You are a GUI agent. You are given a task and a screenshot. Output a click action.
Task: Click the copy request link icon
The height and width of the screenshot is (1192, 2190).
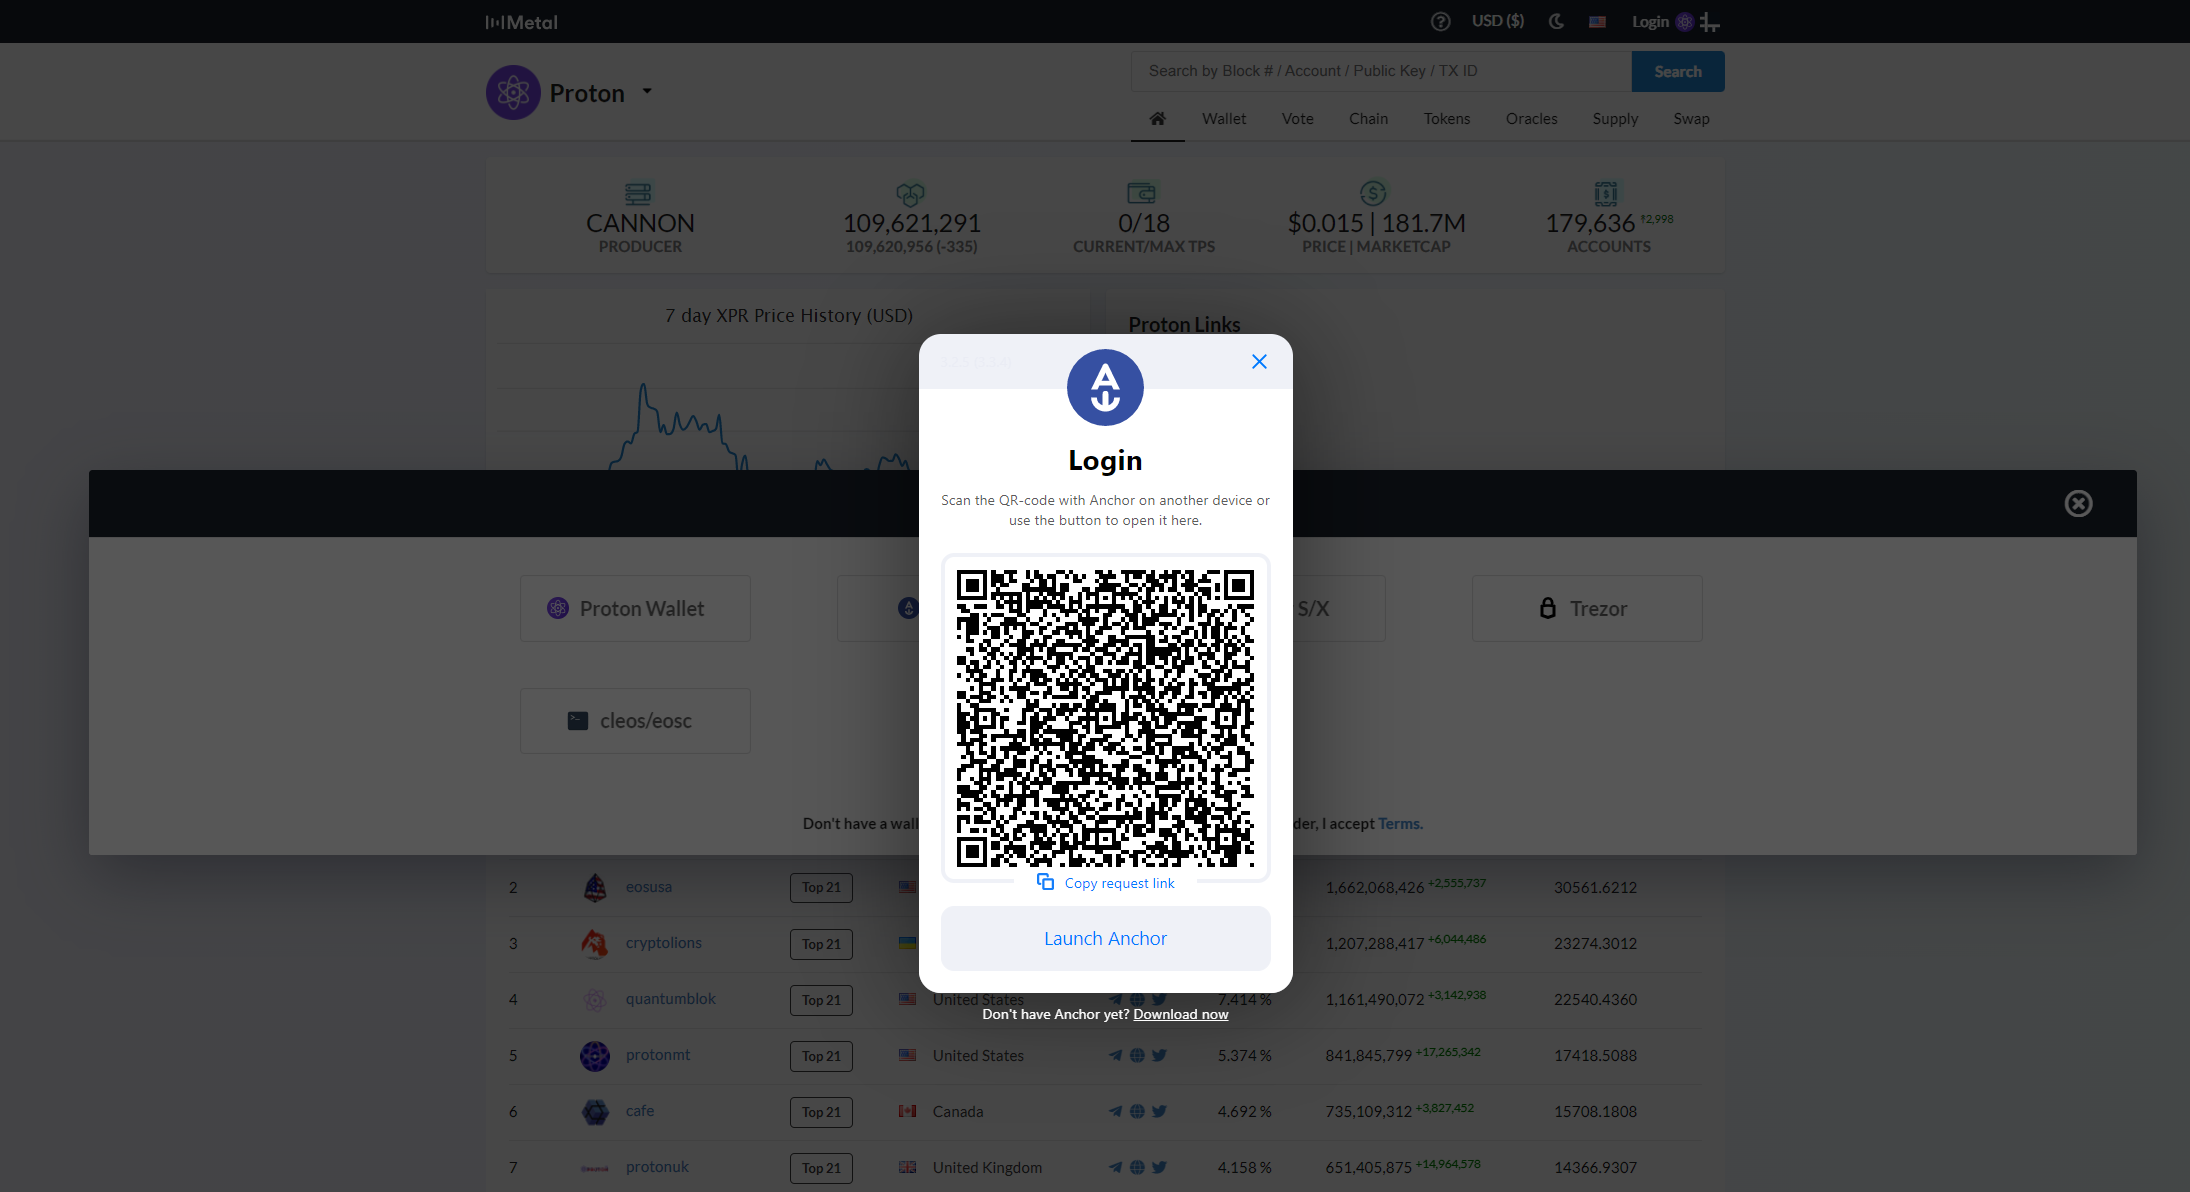(1045, 882)
